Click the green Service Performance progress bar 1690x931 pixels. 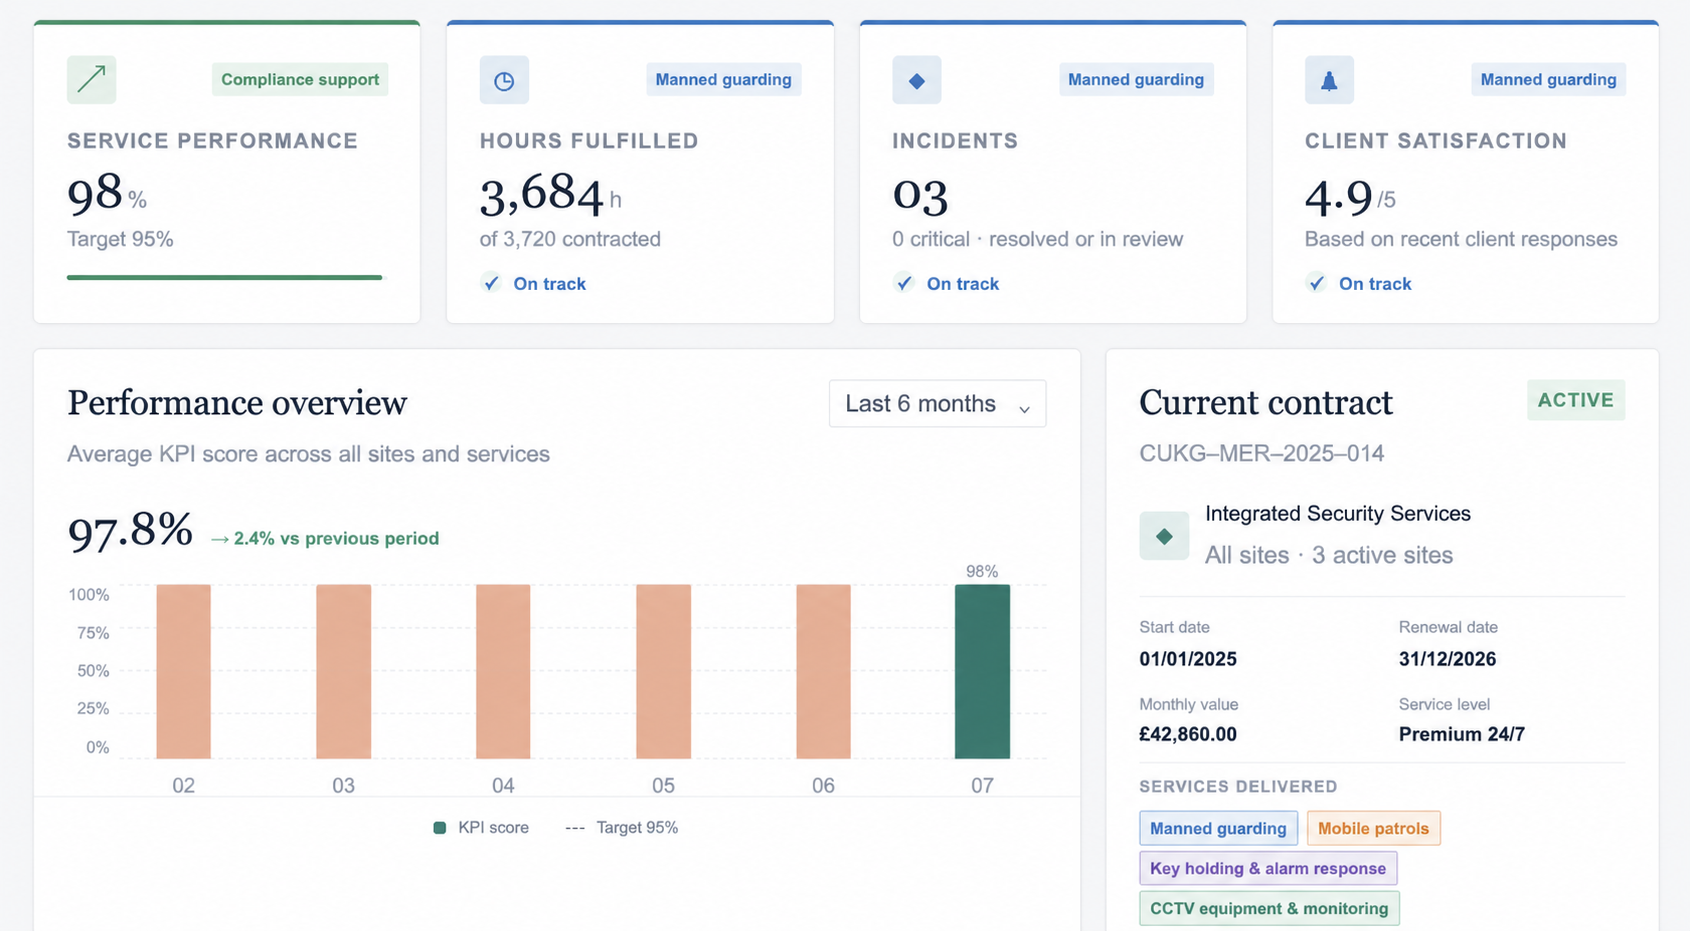225,277
